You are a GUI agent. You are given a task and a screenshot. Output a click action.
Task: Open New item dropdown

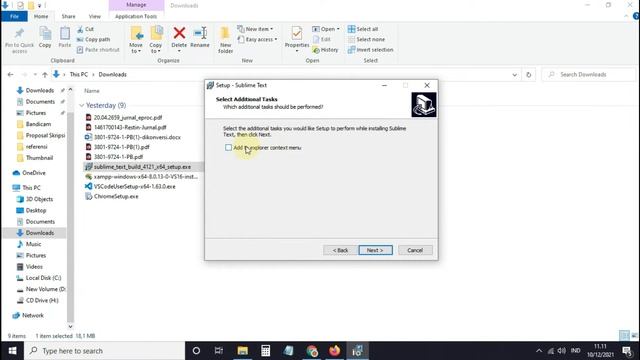pos(255,29)
